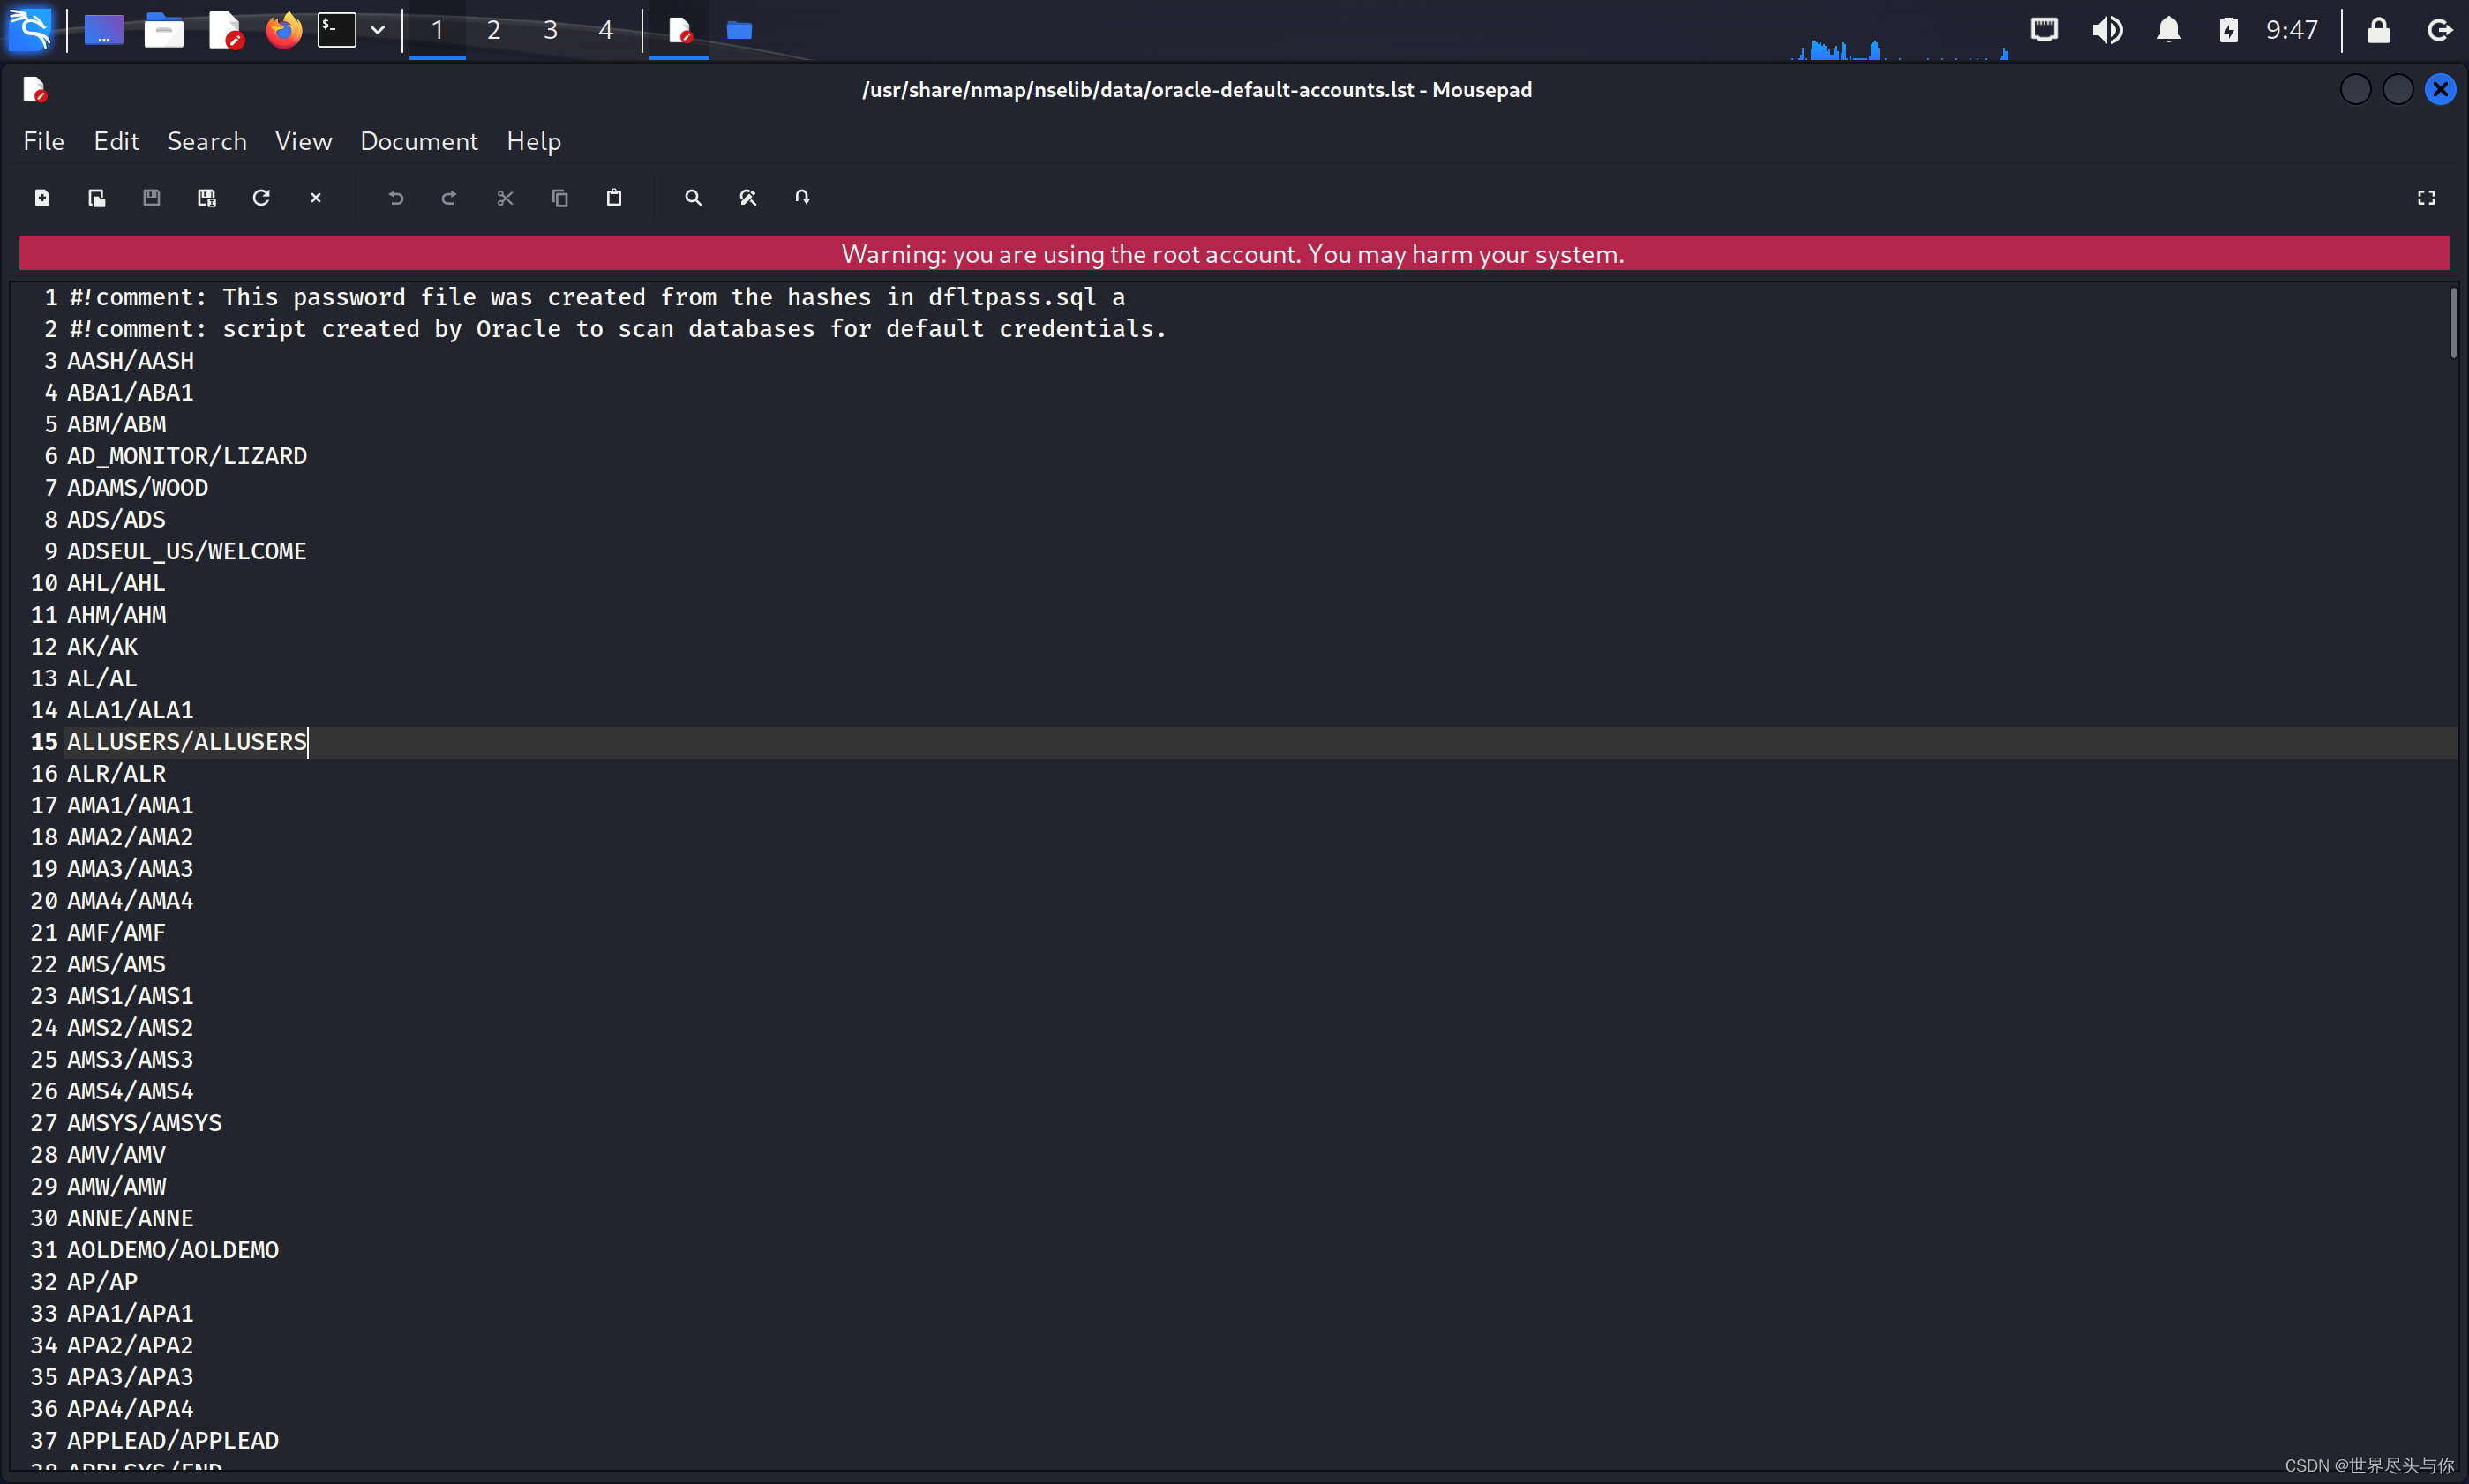Screen dimensions: 2469x1484
Task: Open the power manager battery icon
Action: coord(2228,30)
